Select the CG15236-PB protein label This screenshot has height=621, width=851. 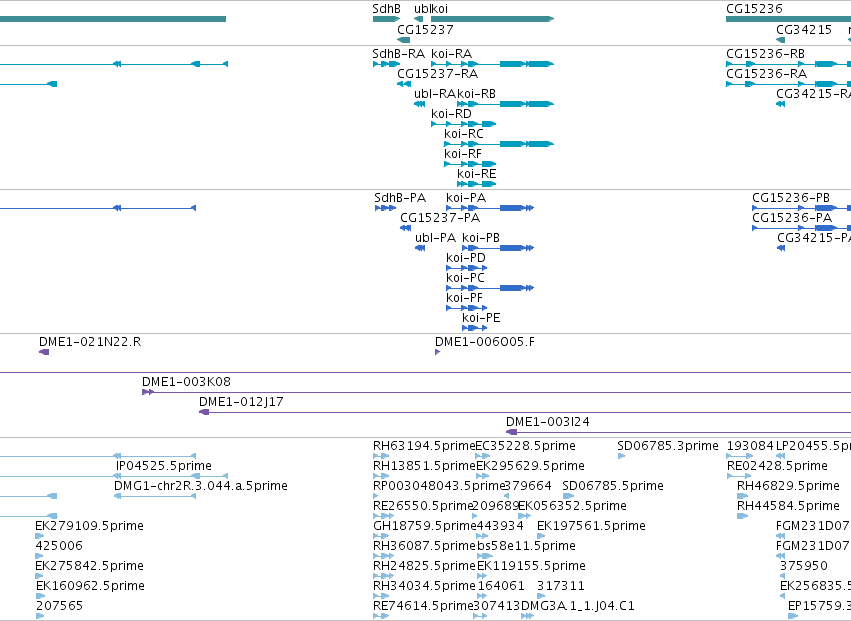(791, 198)
